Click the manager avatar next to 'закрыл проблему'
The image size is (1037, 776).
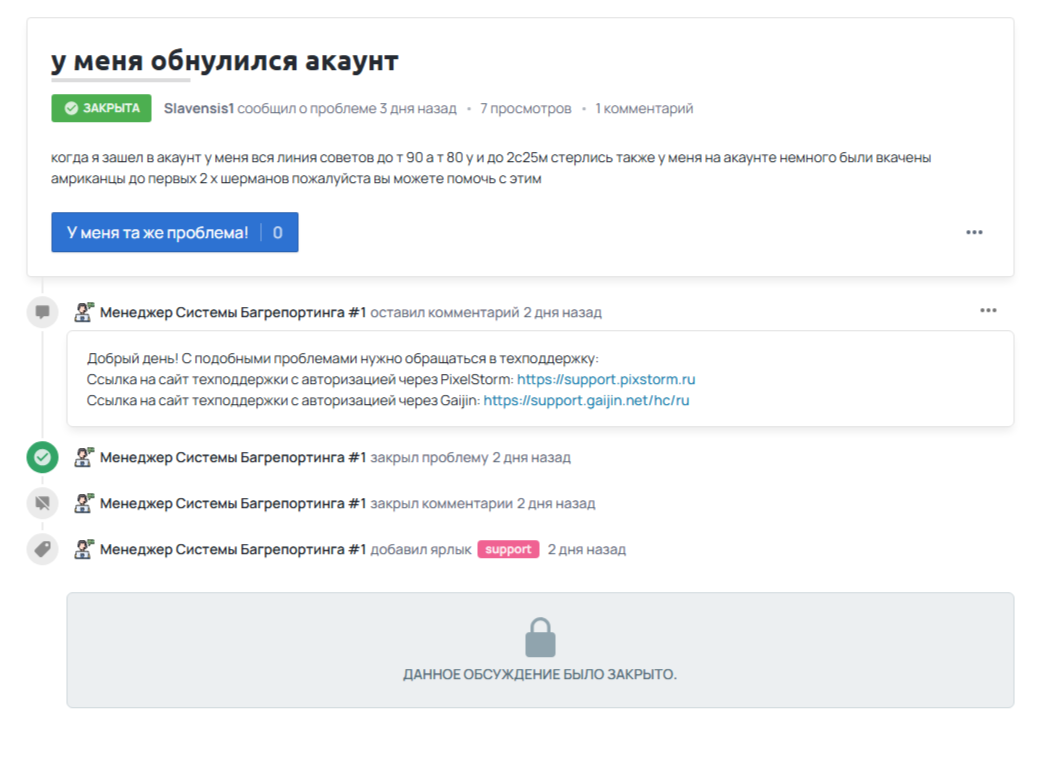pos(83,457)
